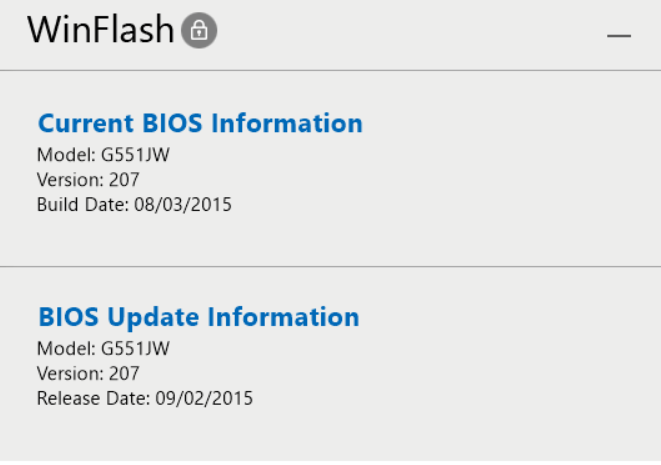The width and height of the screenshot is (661, 465).
Task: Minimize the WinFlash window
Action: coord(618,36)
